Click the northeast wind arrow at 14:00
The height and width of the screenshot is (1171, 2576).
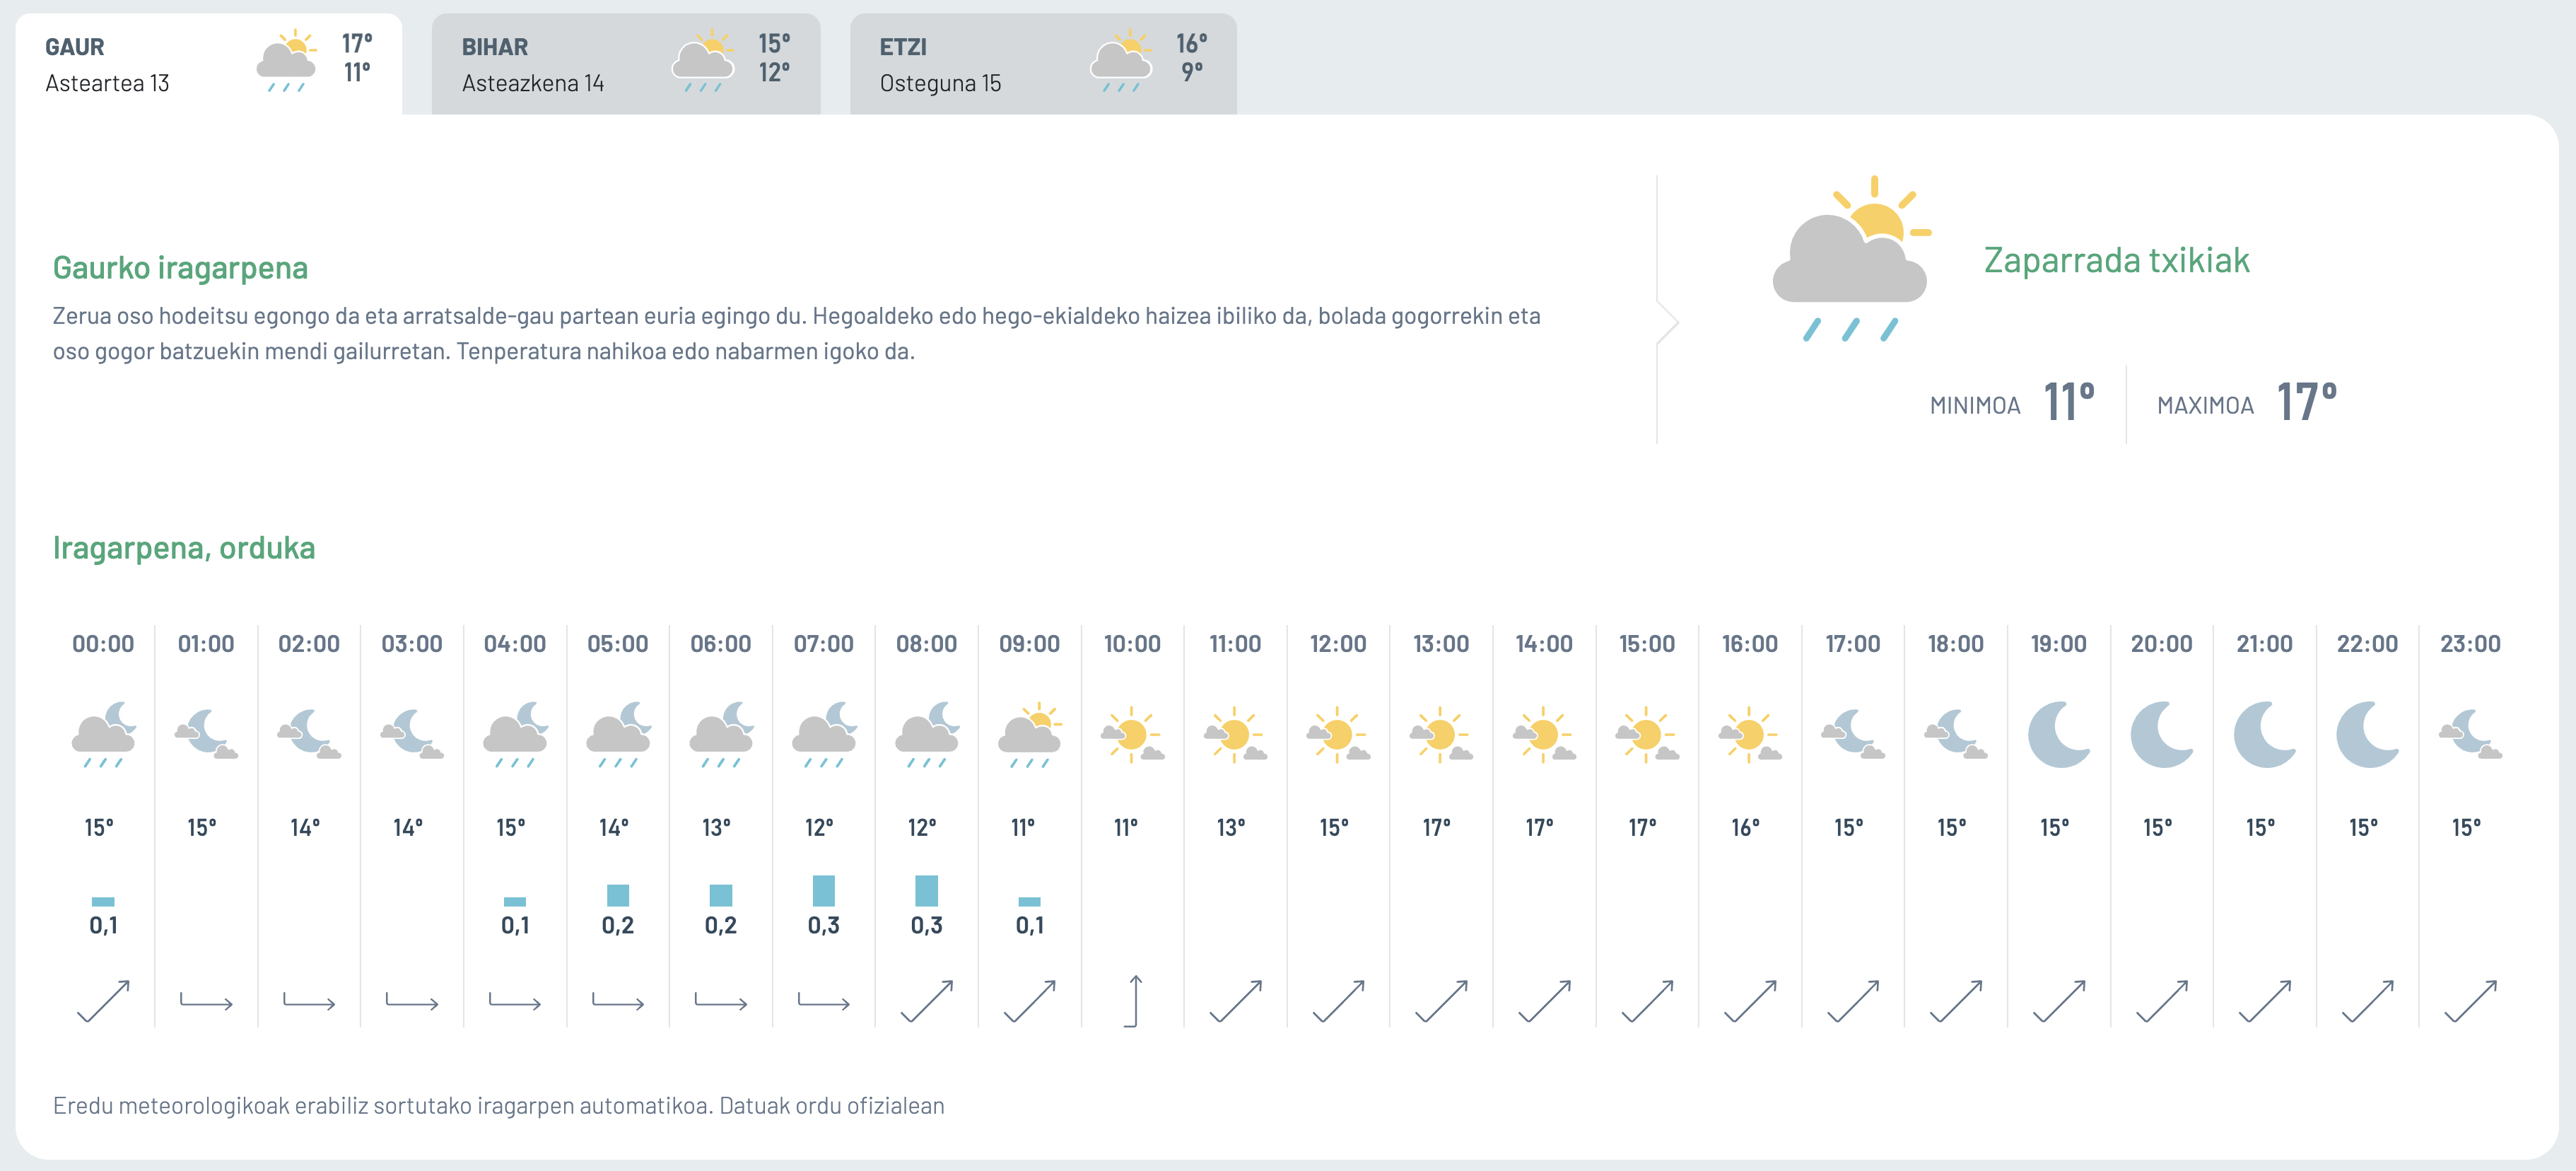coord(1544,1001)
